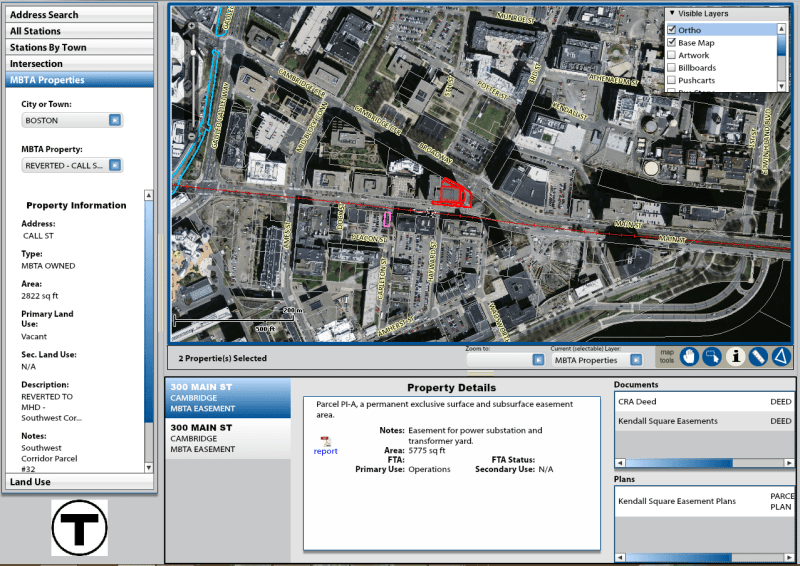Open the Stations By Town section
800x566 pixels.
[x=80, y=47]
